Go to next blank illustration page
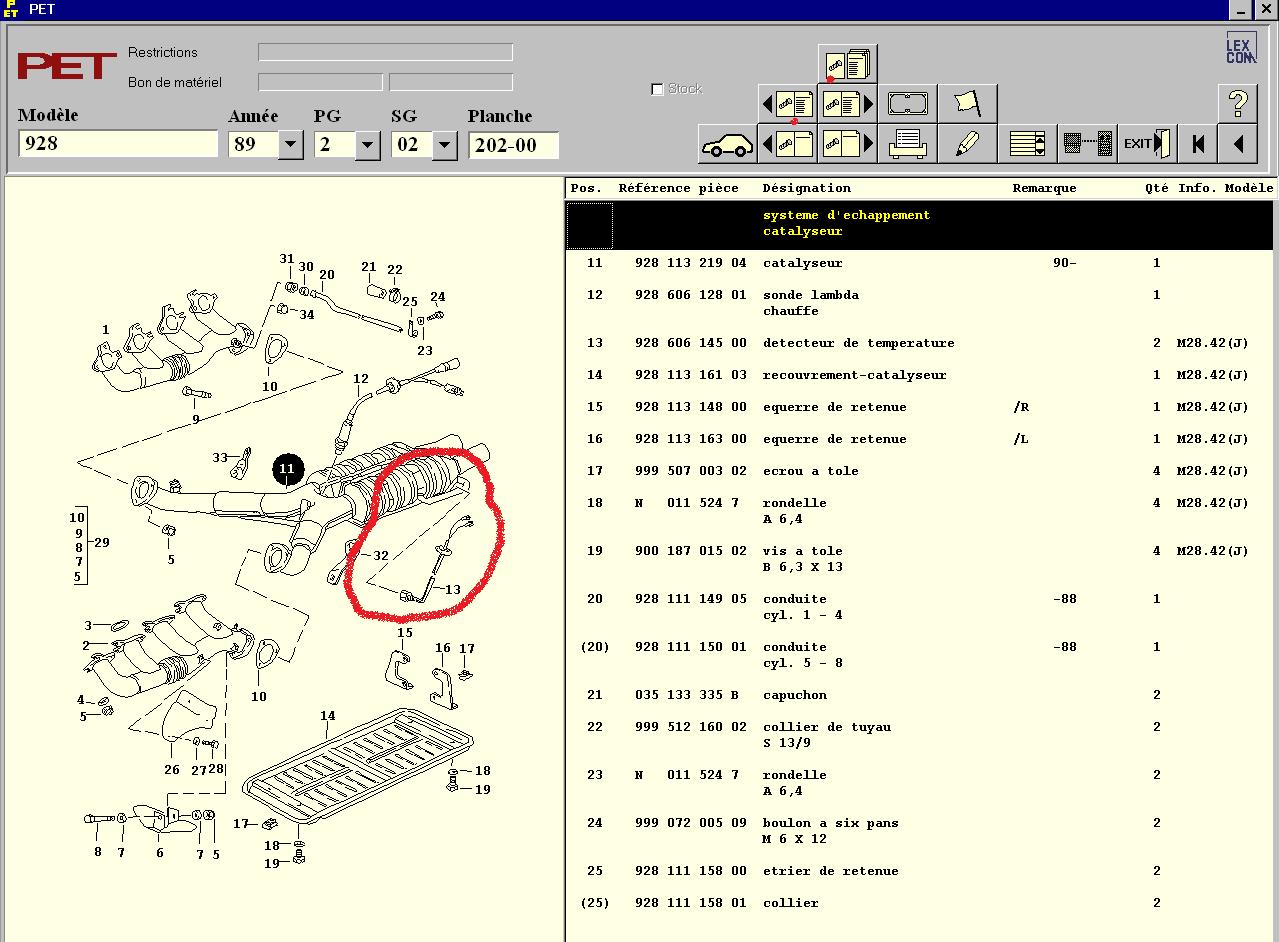This screenshot has width=1279, height=942. [x=847, y=144]
